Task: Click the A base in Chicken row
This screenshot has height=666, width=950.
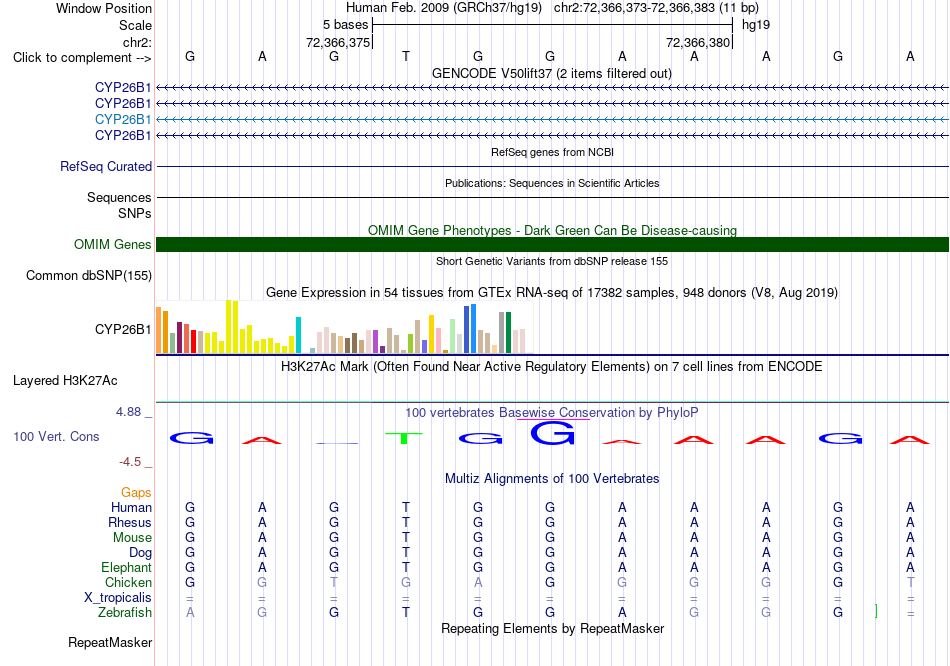Action: (x=478, y=582)
